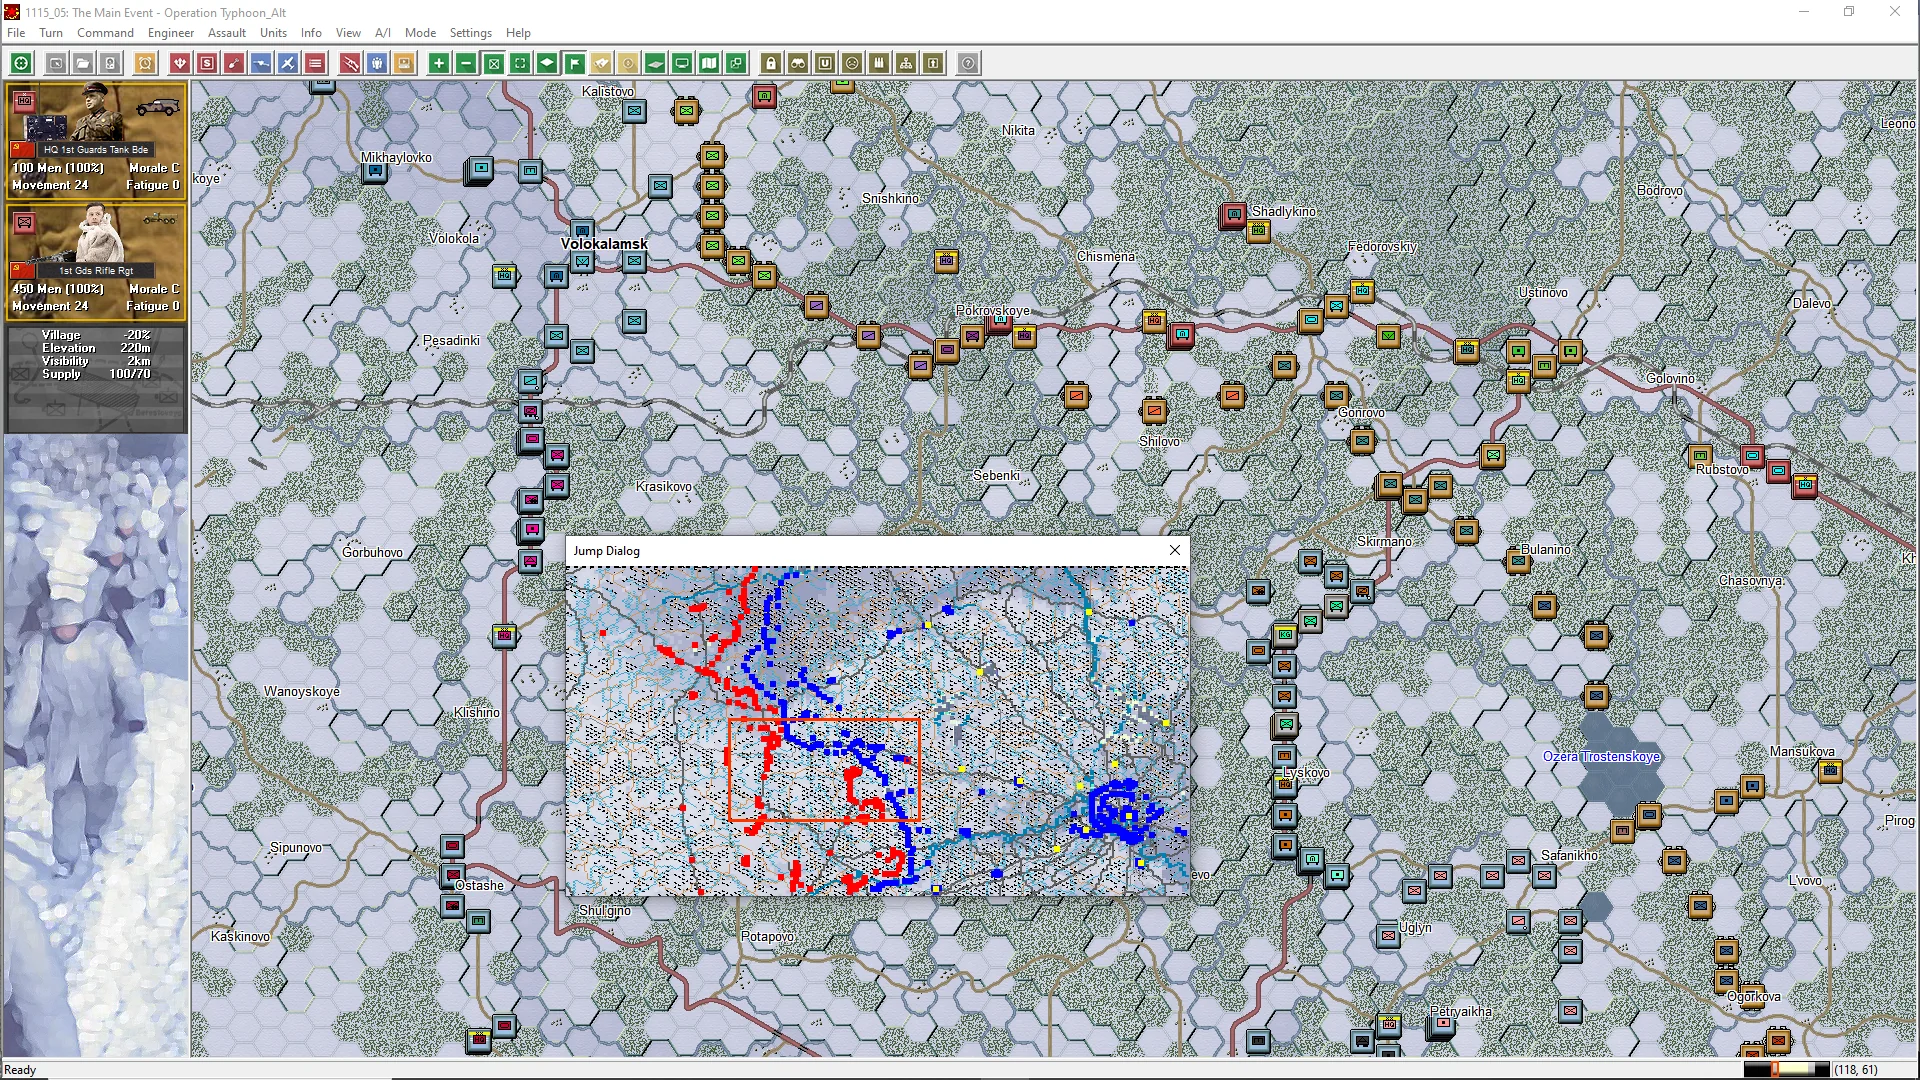Select the HQ 1st Guards Tank Bde unit card
The image size is (1920, 1080).
(95, 139)
